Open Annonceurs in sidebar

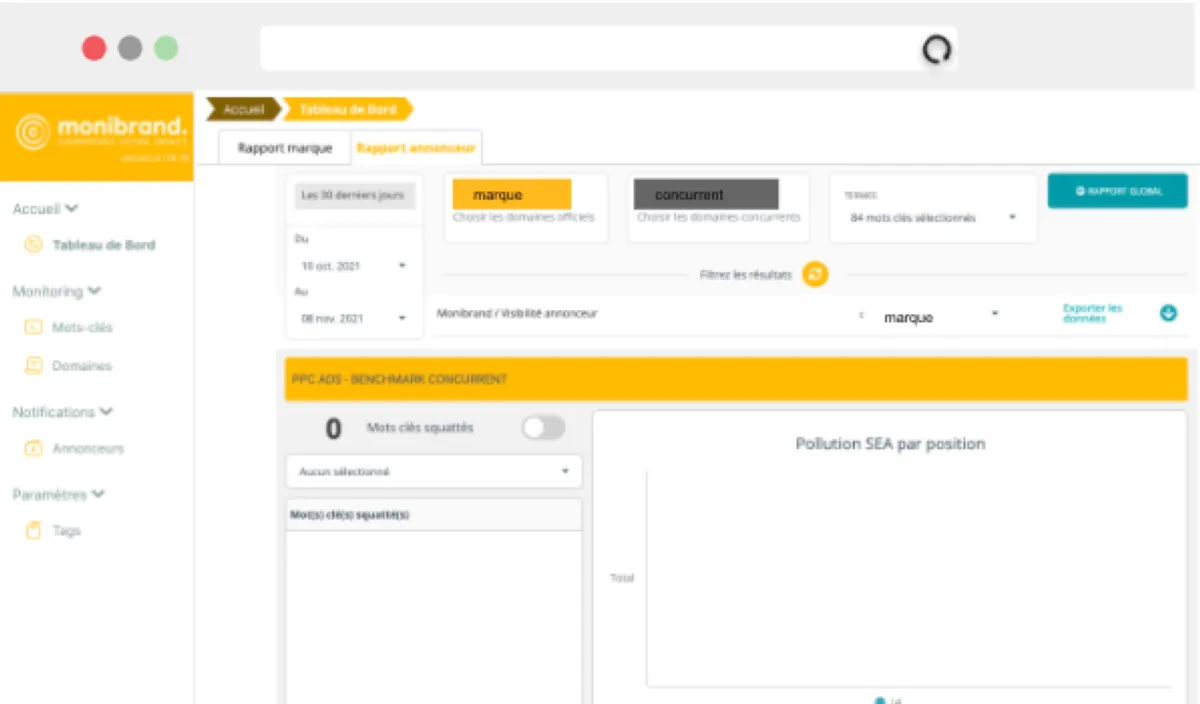tap(88, 449)
